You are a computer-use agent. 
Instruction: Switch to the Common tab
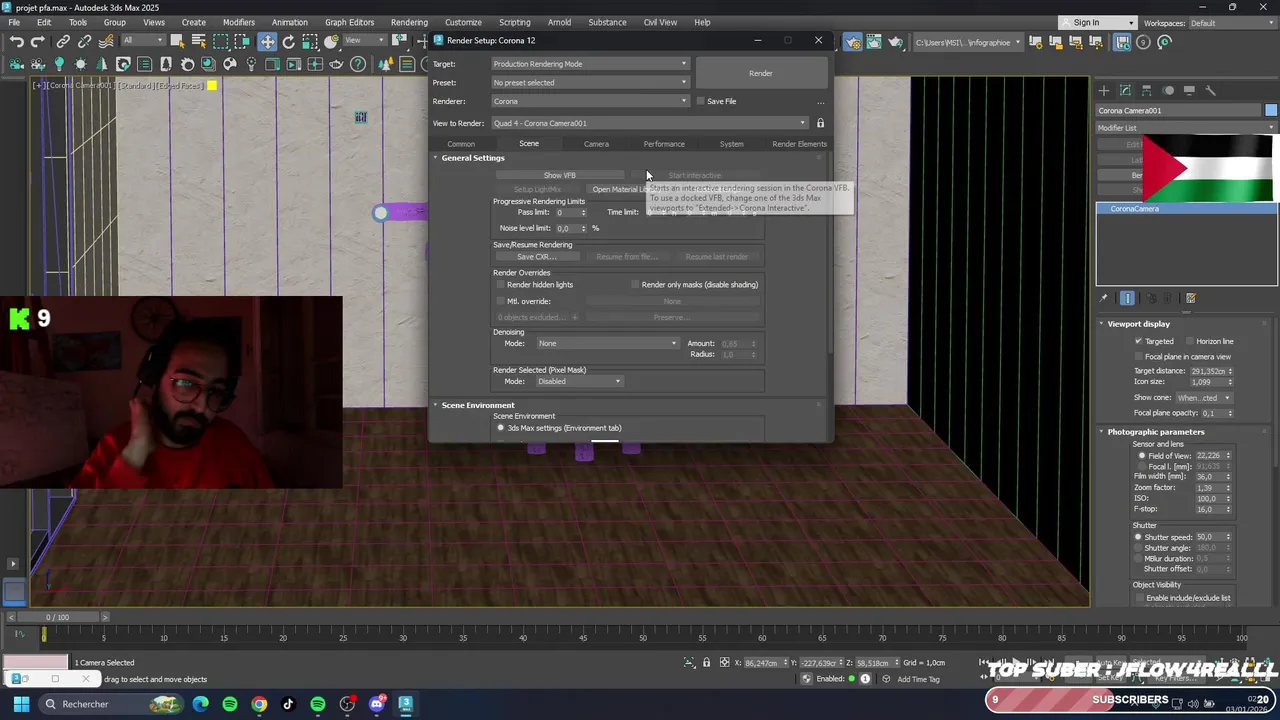(461, 144)
